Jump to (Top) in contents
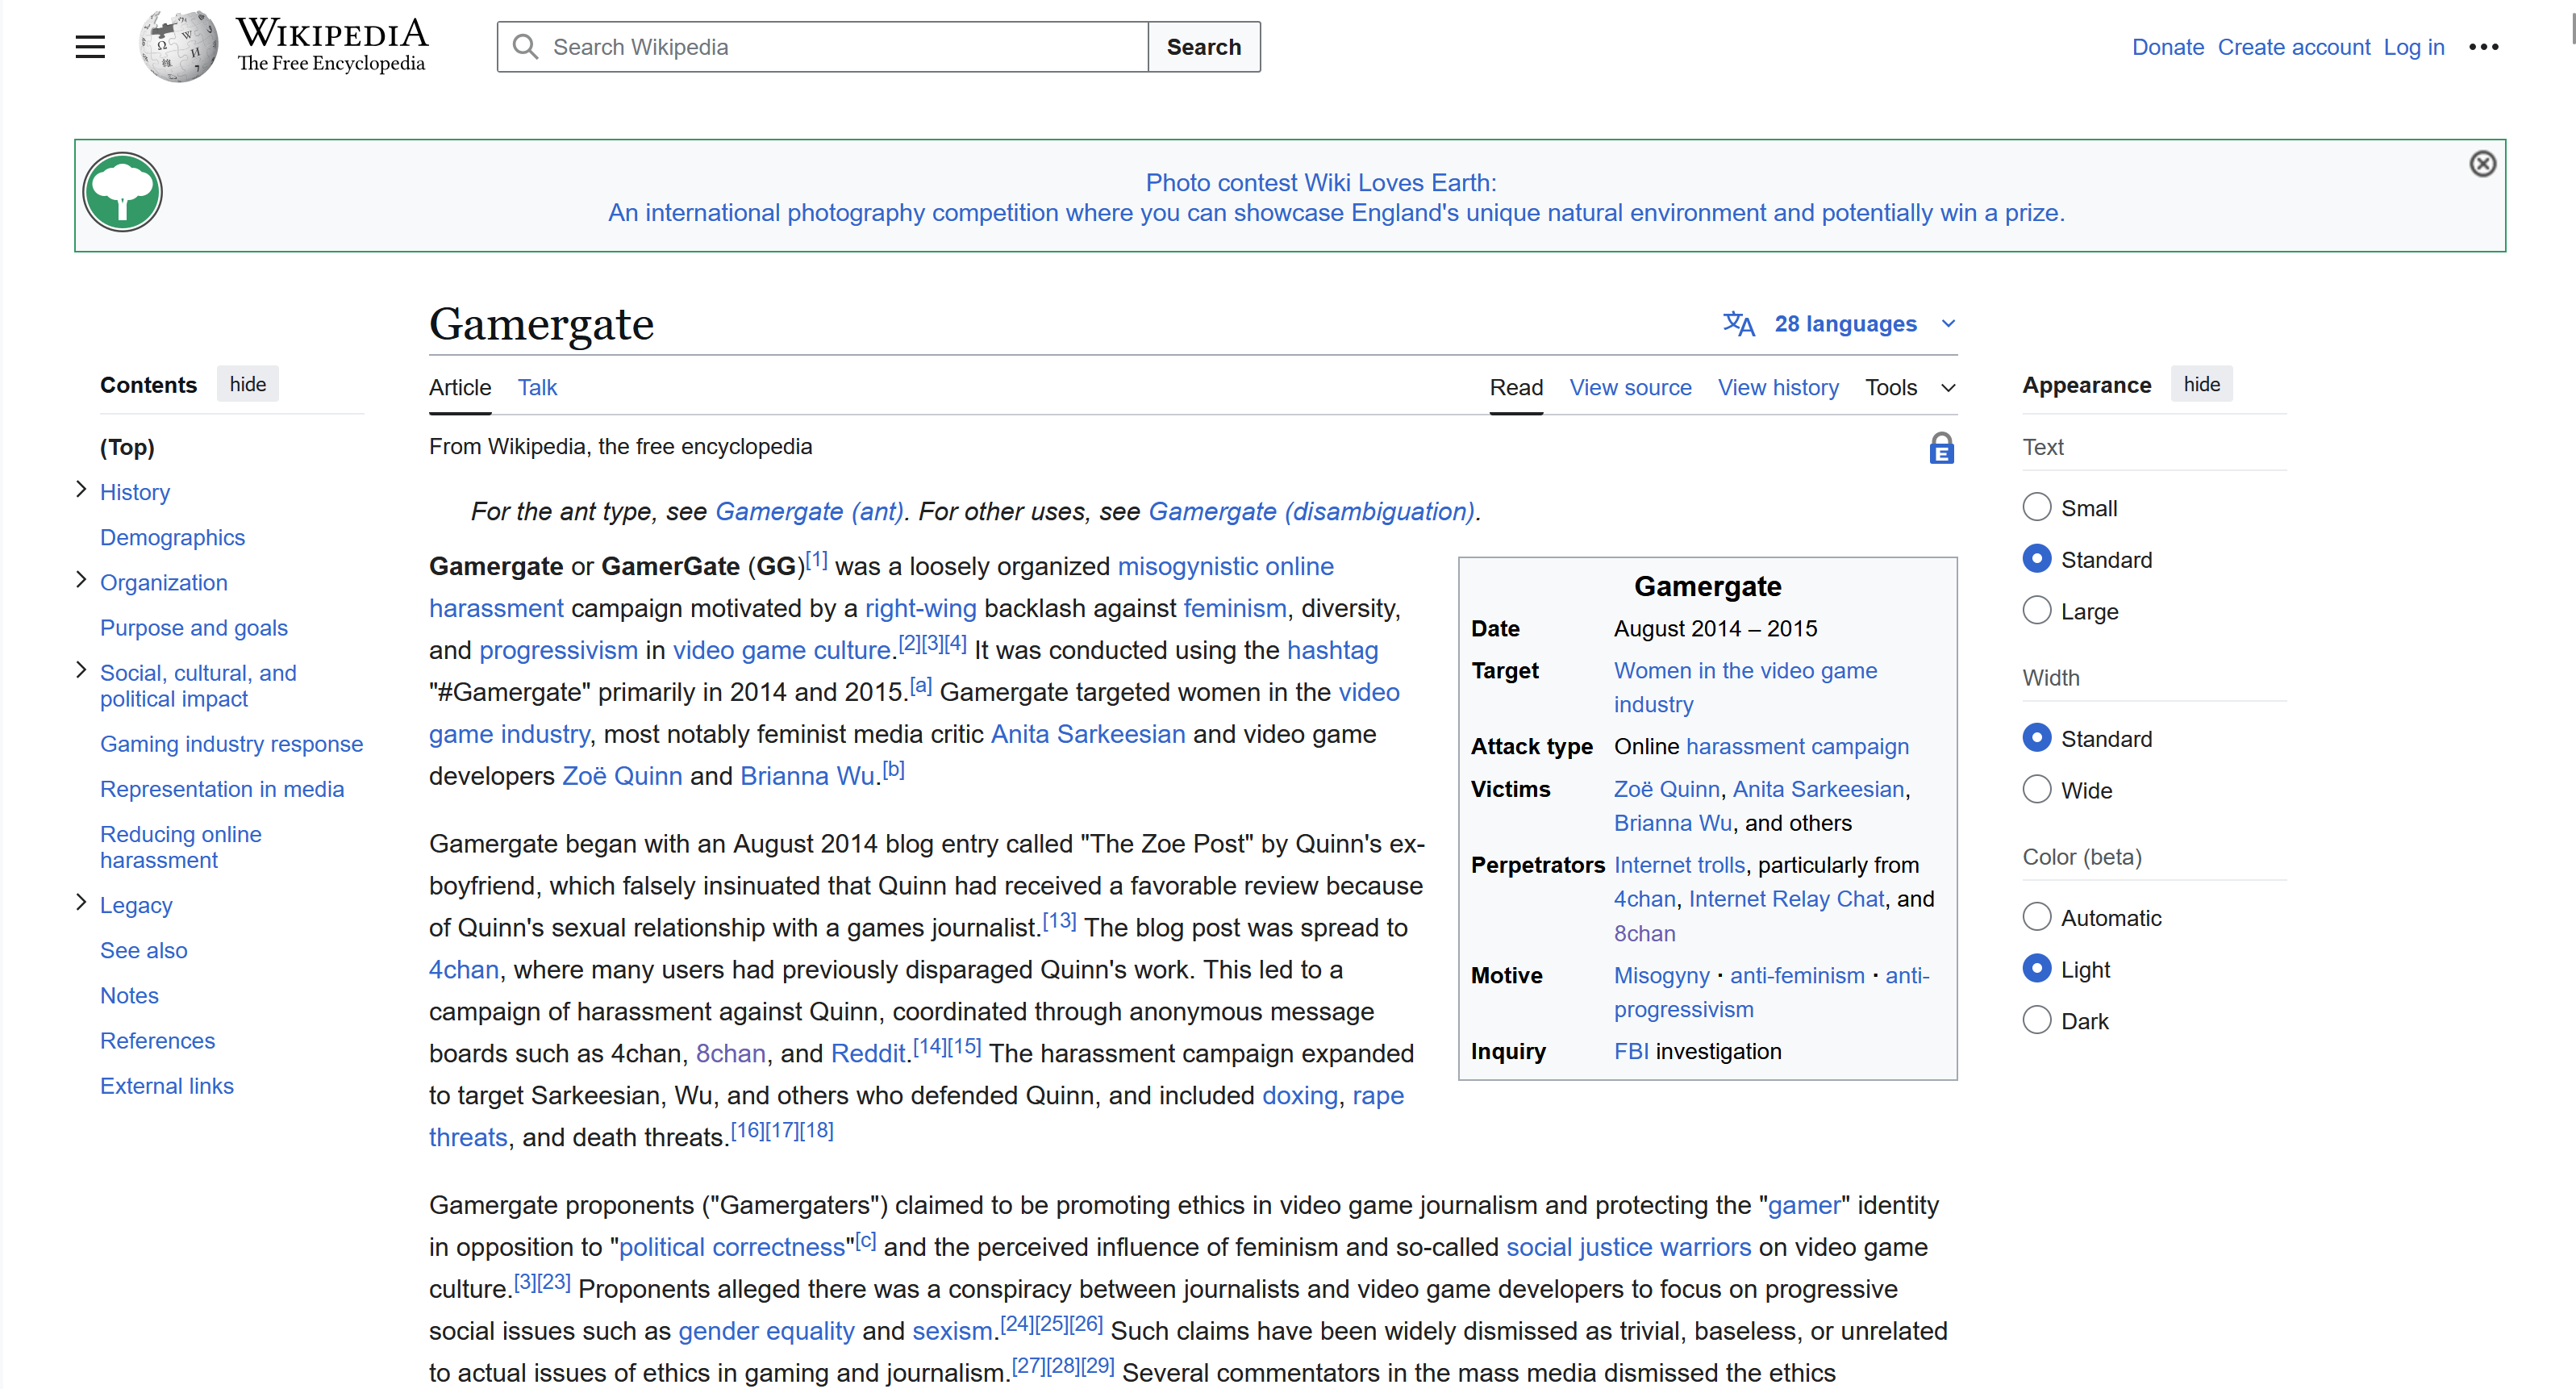Screen dimensions: 2576x1389 point(127,447)
